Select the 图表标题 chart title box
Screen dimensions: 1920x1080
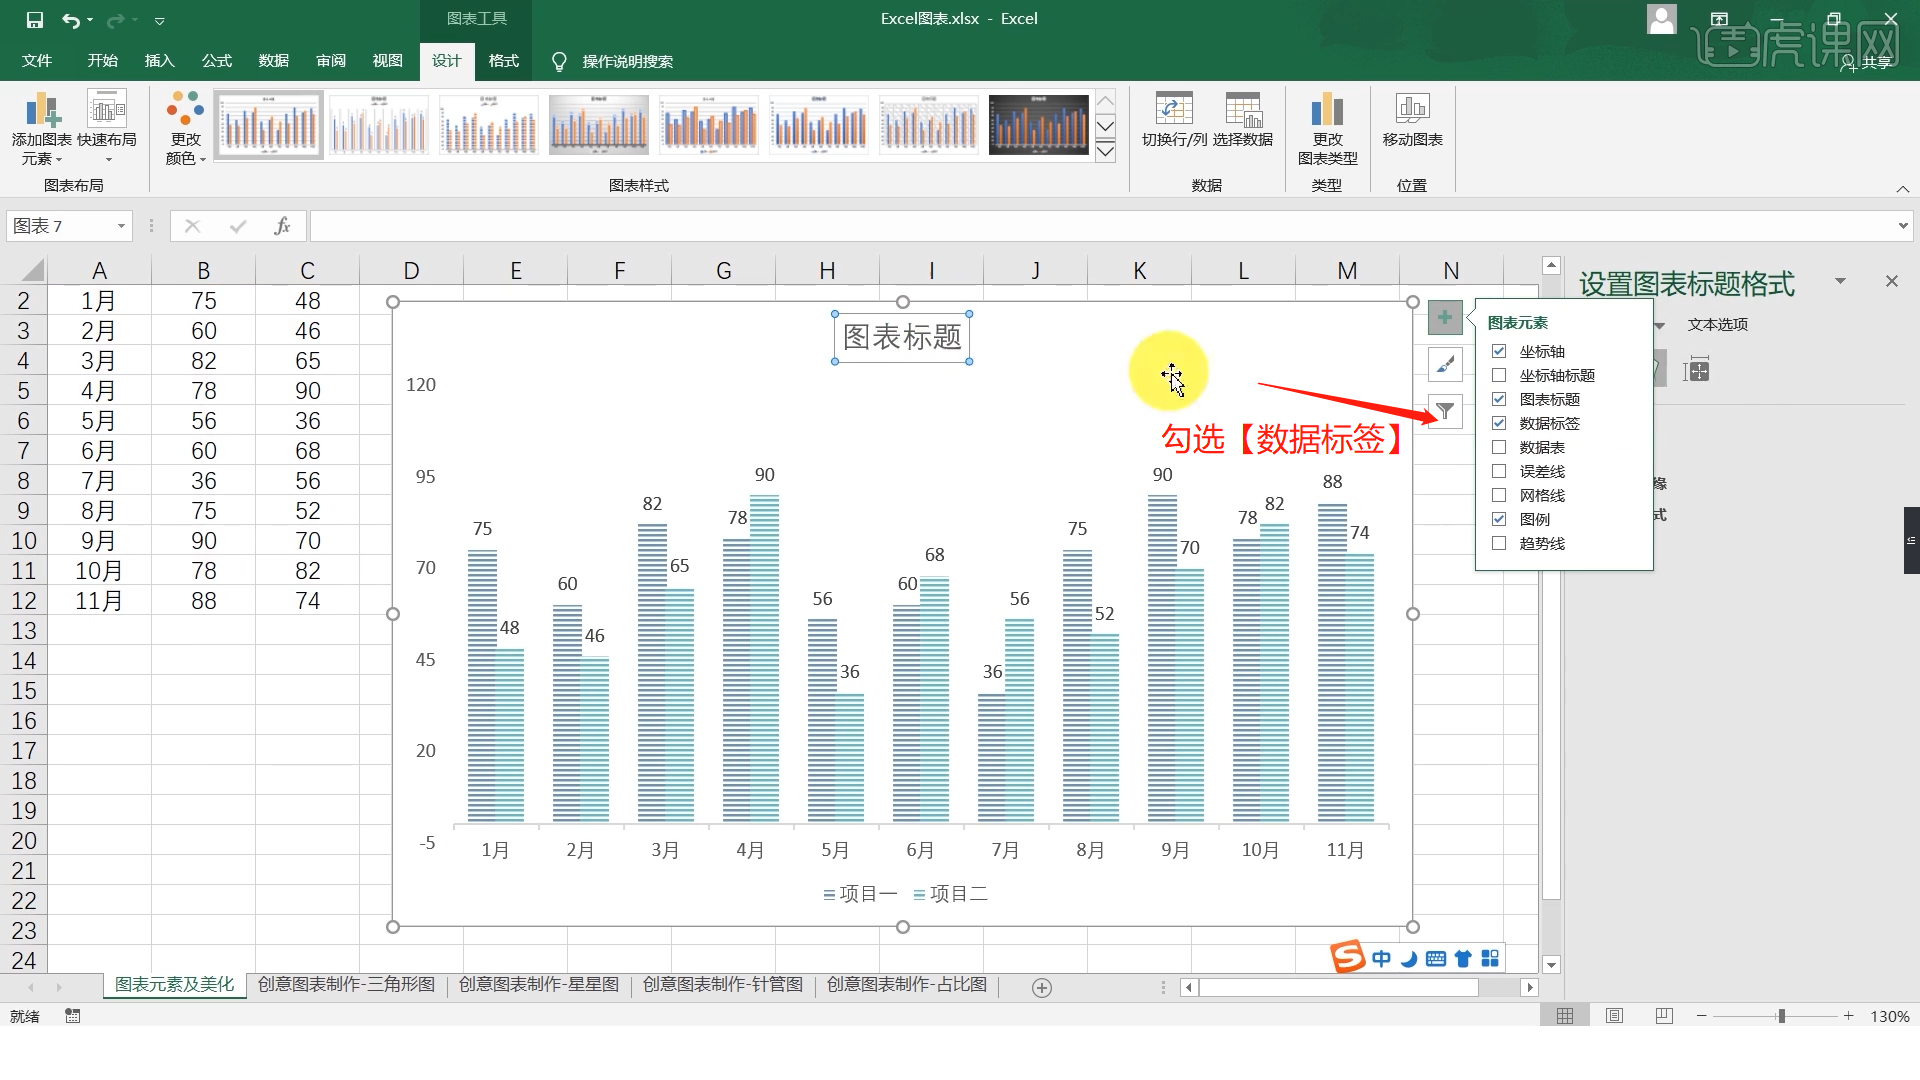[x=902, y=337]
